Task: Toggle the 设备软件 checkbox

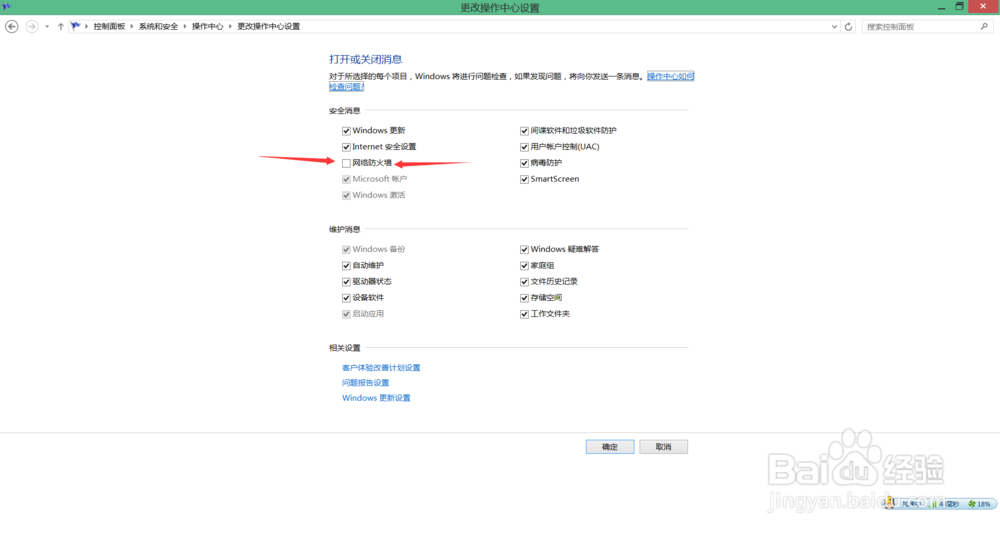Action: point(346,298)
